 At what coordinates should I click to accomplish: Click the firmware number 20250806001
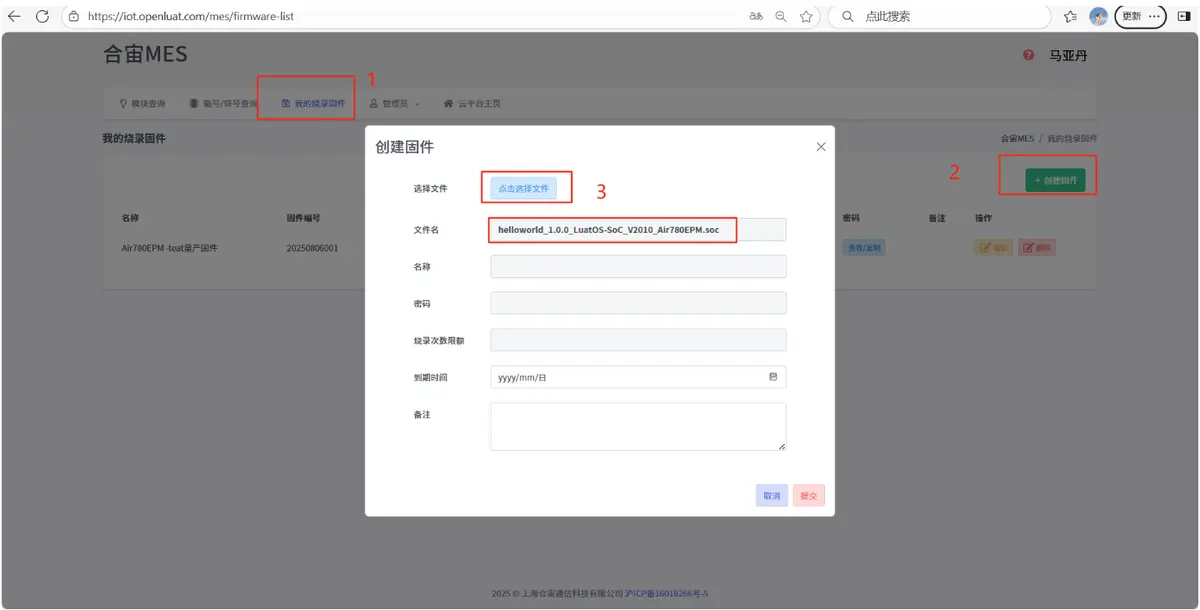coord(312,248)
